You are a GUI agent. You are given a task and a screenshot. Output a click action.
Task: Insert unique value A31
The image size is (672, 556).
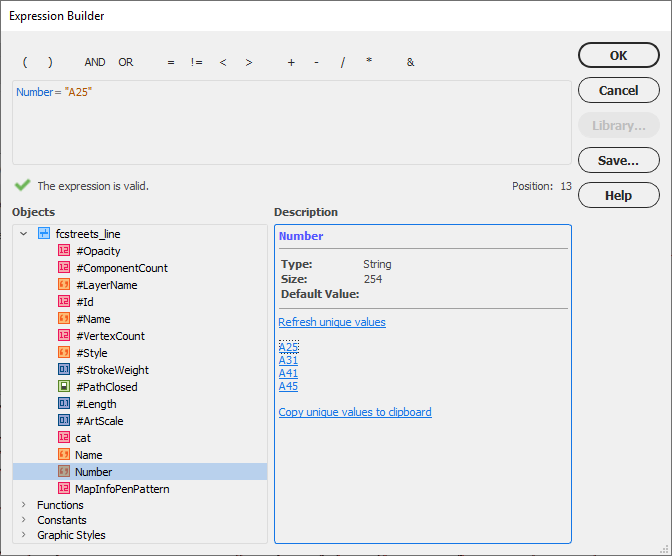coord(288,360)
